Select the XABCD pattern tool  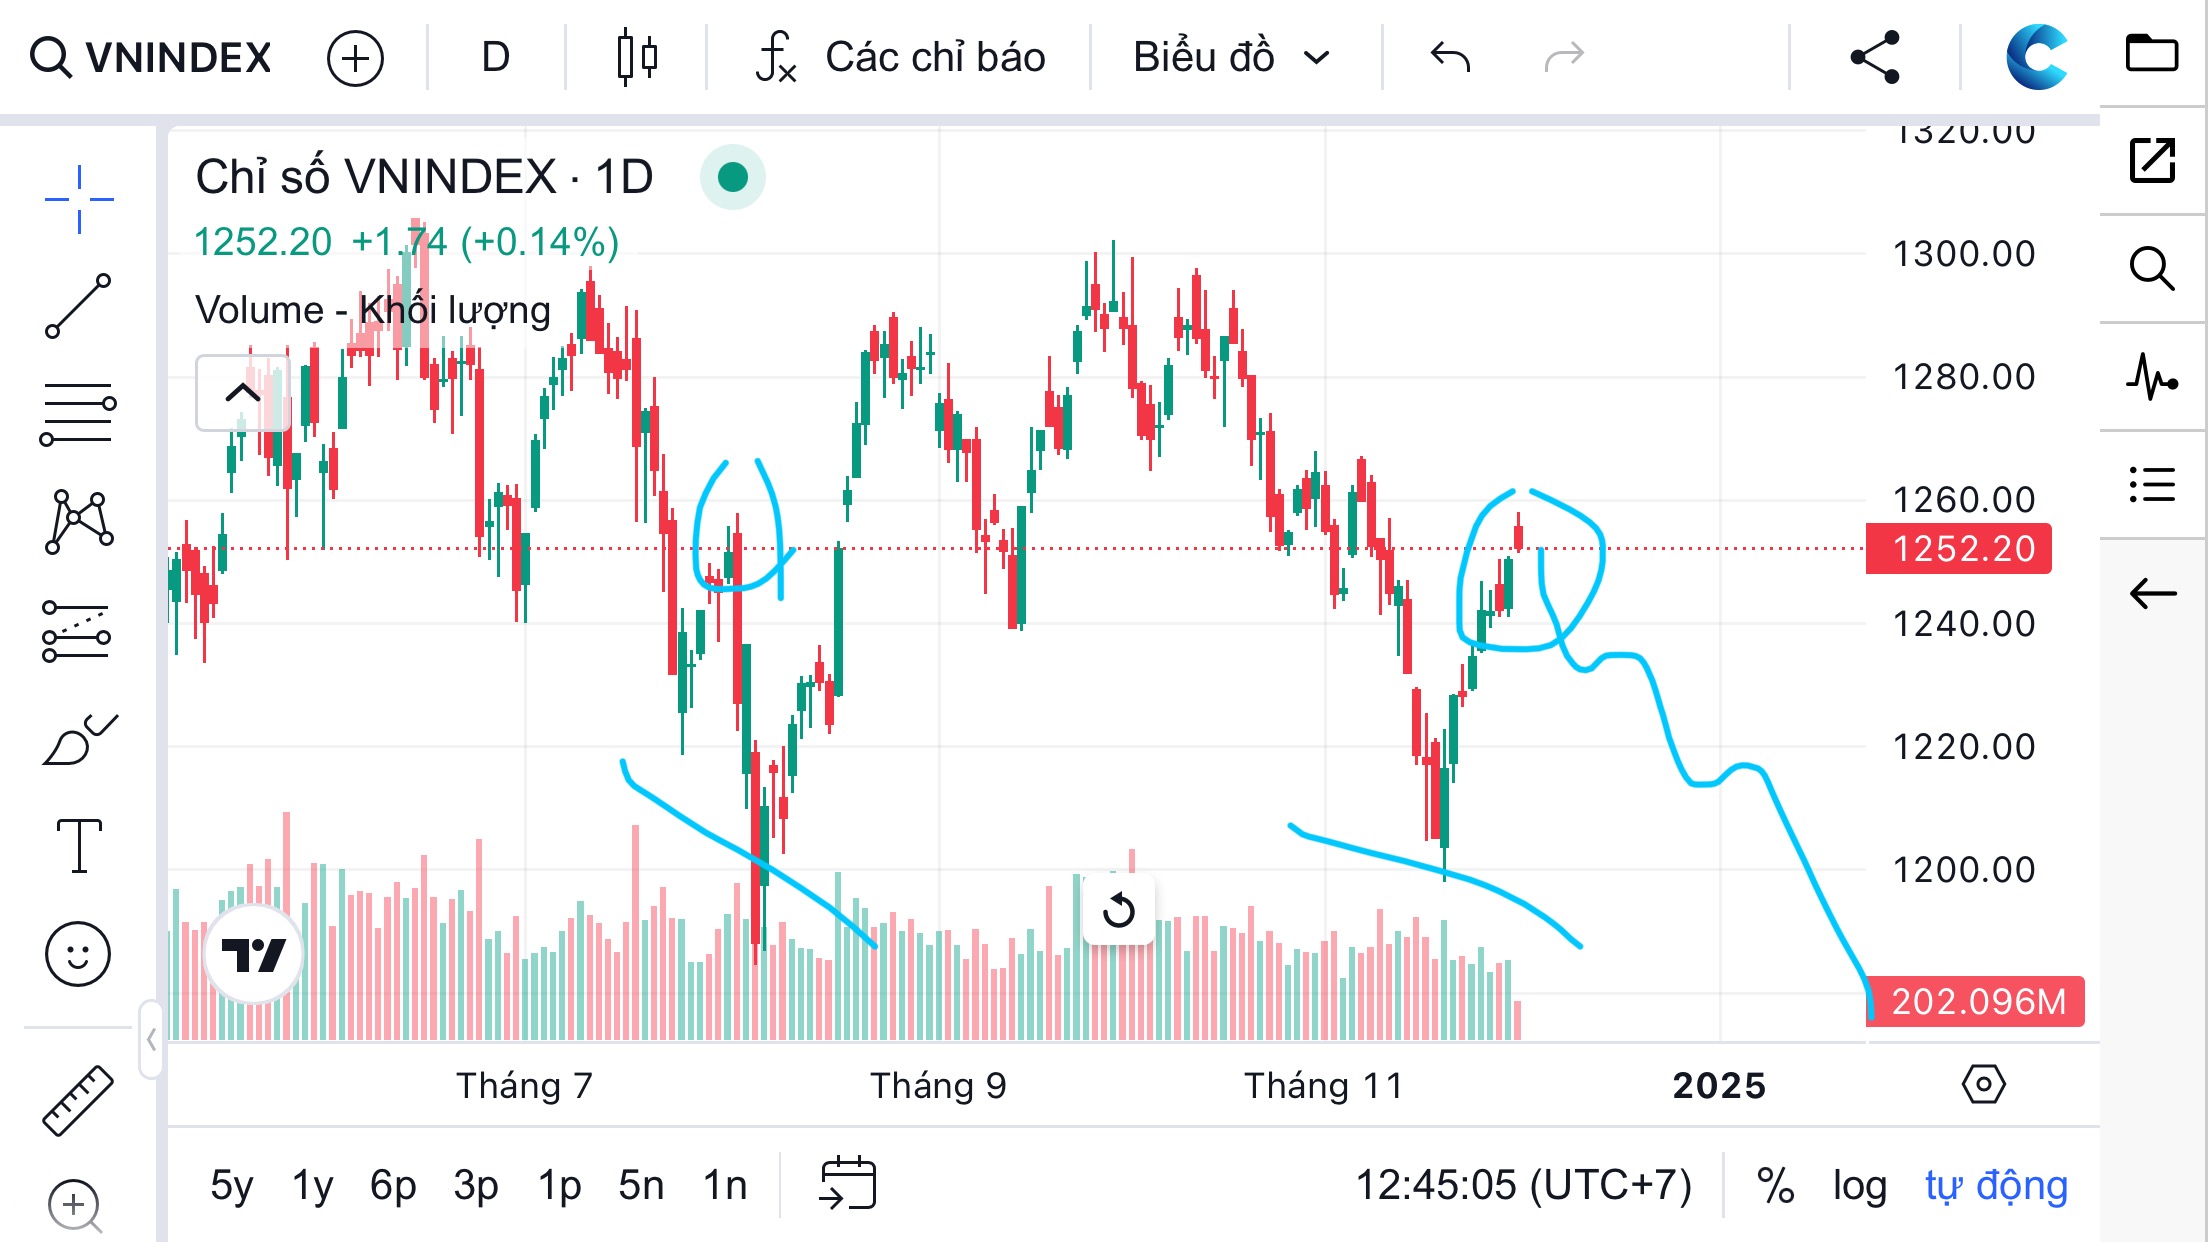[78, 521]
